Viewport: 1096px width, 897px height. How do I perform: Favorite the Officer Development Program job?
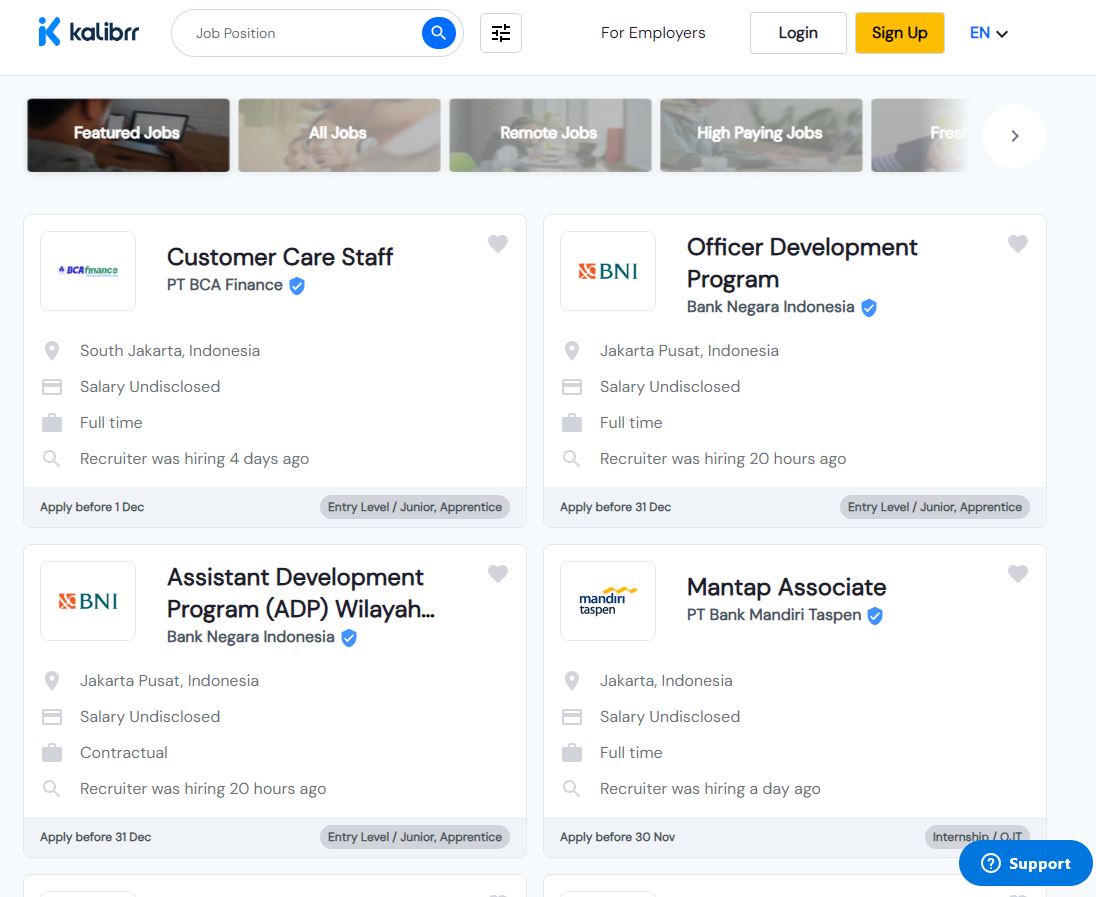(x=1018, y=243)
